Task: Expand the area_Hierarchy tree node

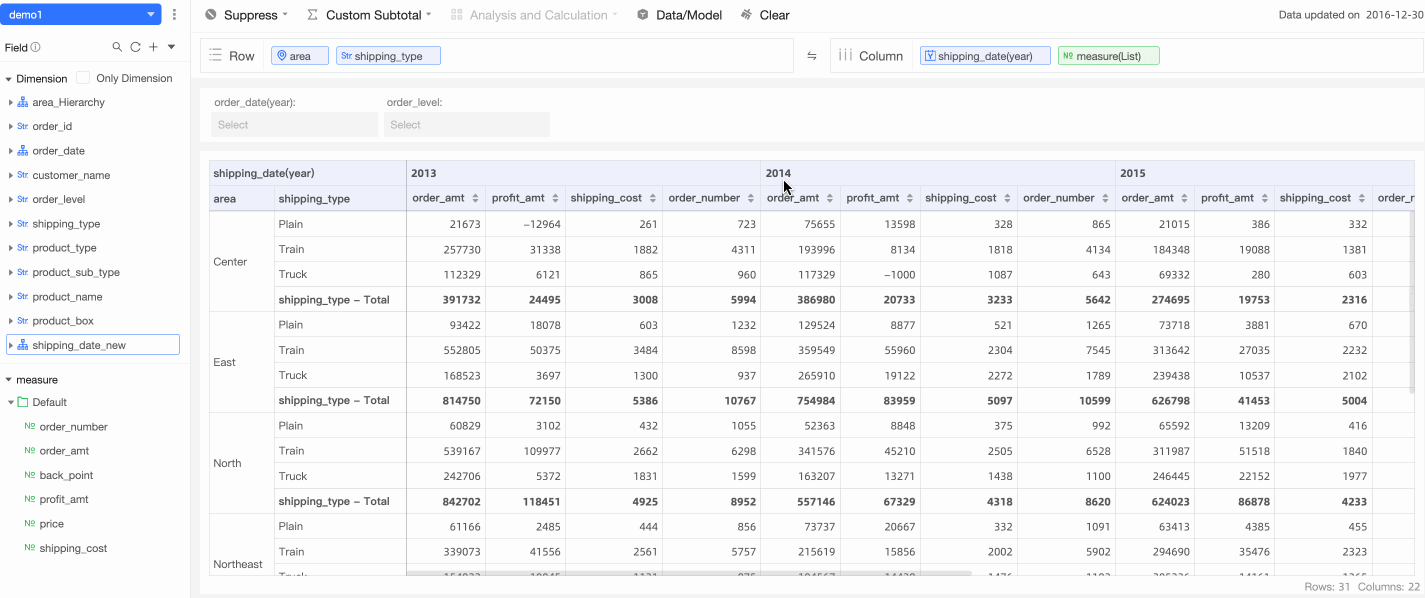Action: 11,103
